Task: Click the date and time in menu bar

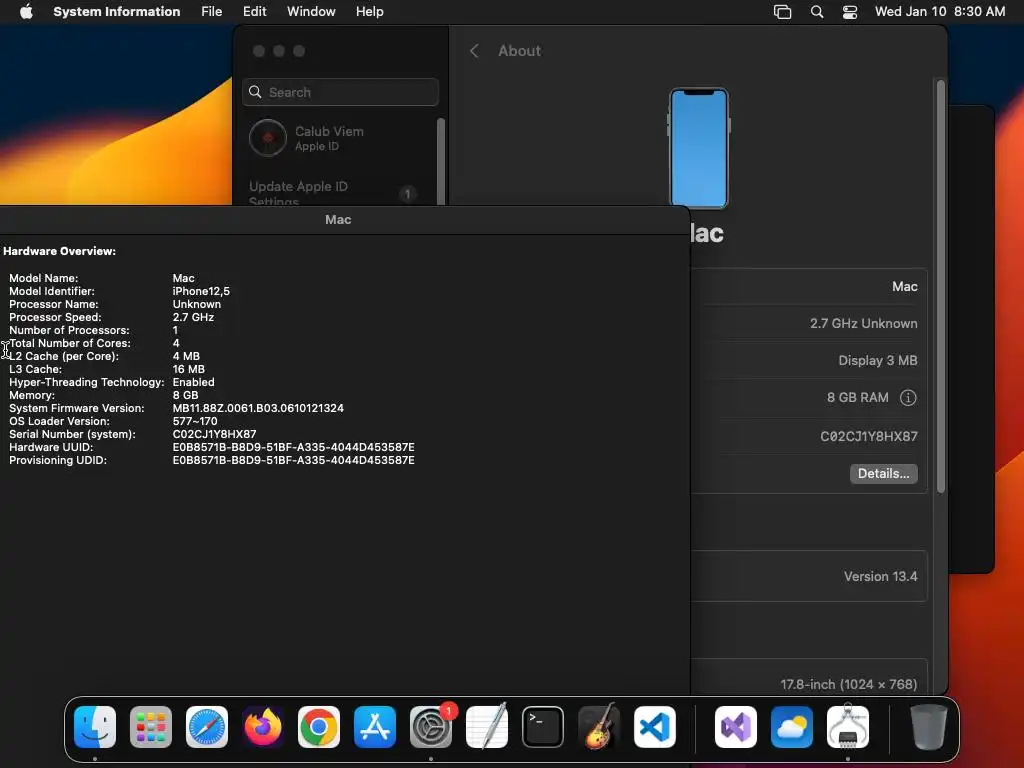Action: 940,11
